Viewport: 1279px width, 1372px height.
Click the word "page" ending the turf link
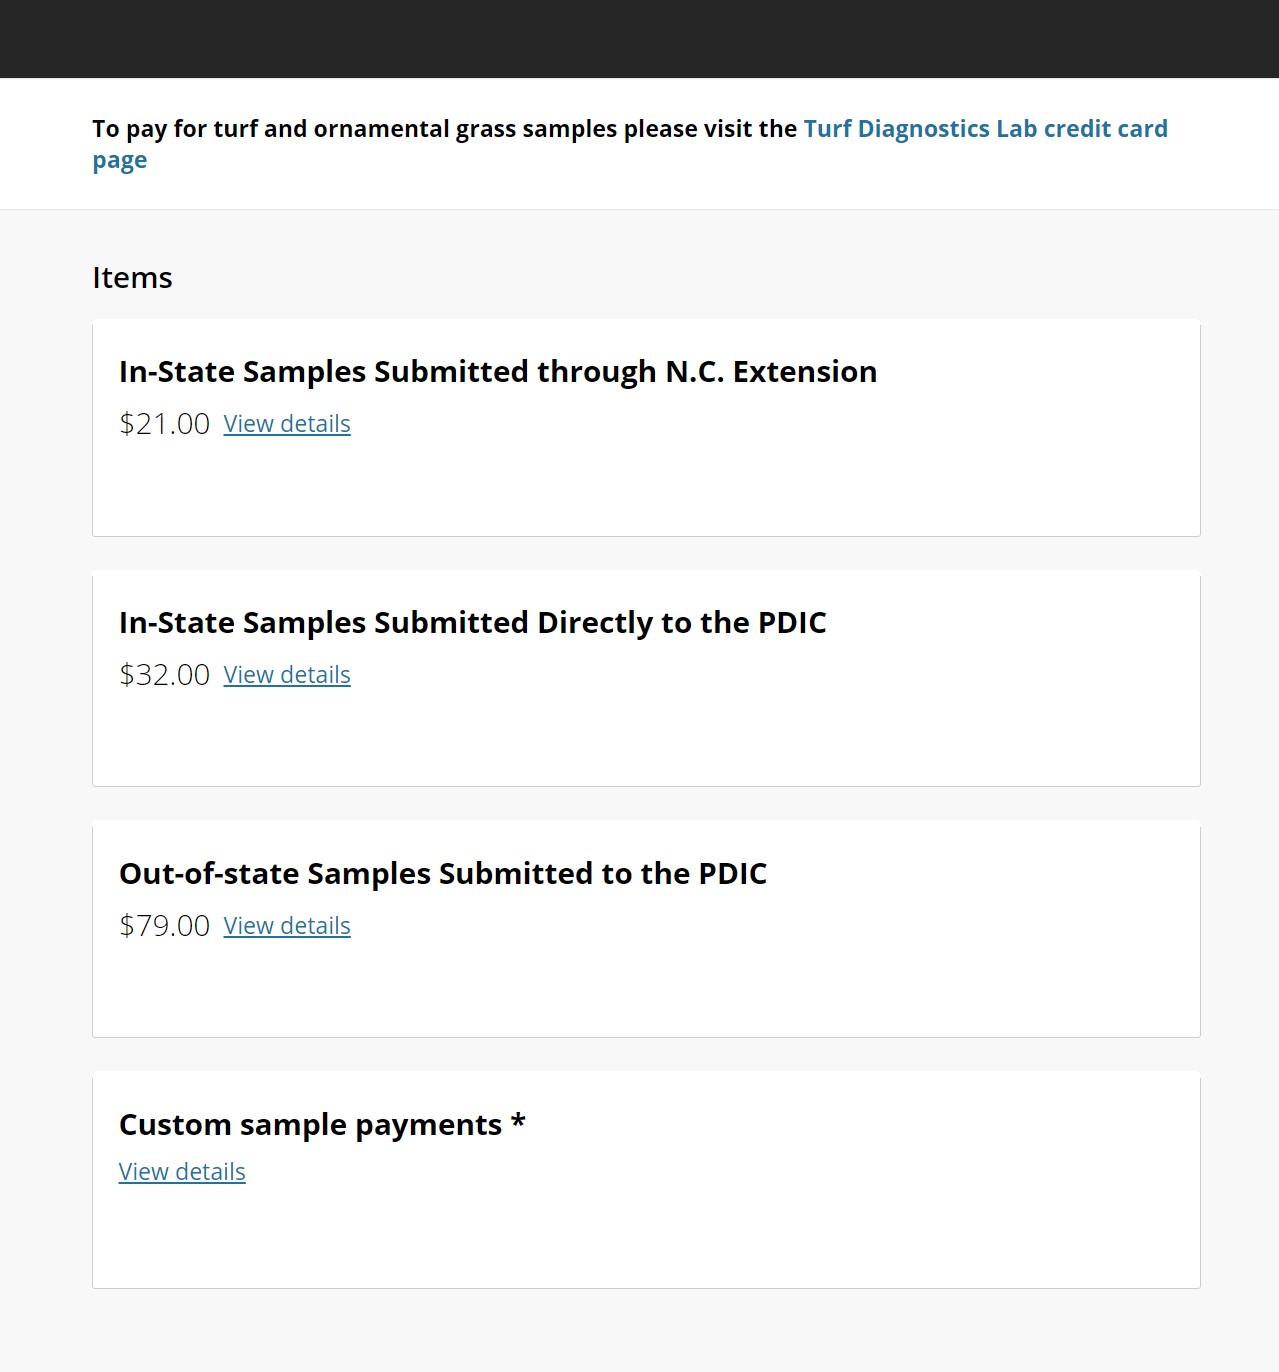(120, 161)
